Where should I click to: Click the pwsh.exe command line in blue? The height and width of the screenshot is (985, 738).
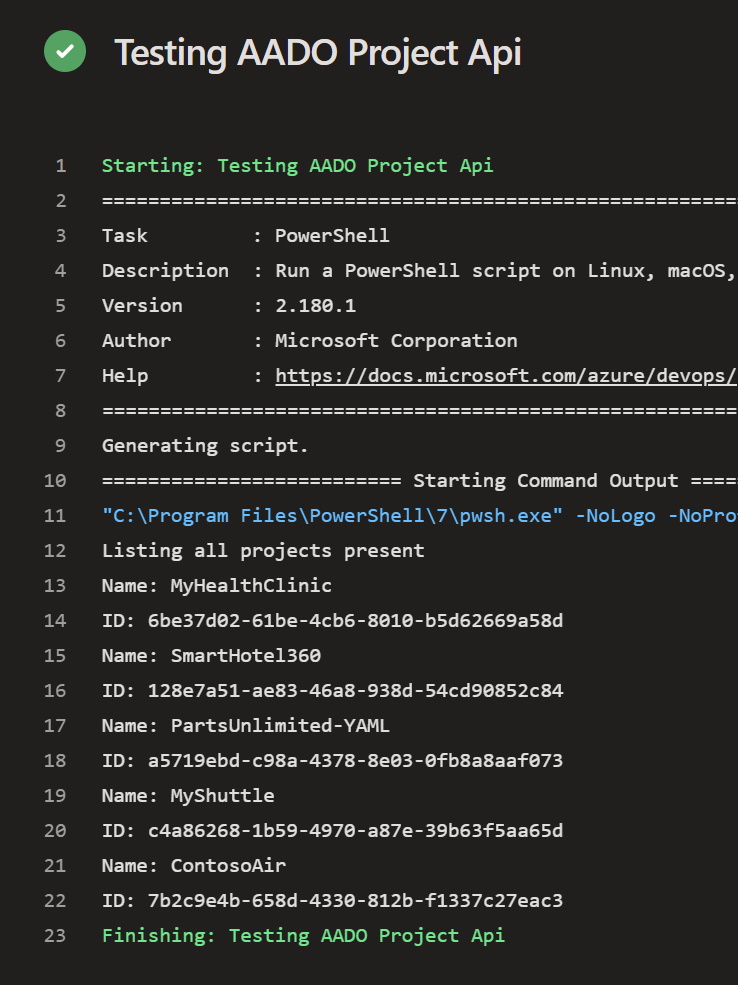click(419, 516)
